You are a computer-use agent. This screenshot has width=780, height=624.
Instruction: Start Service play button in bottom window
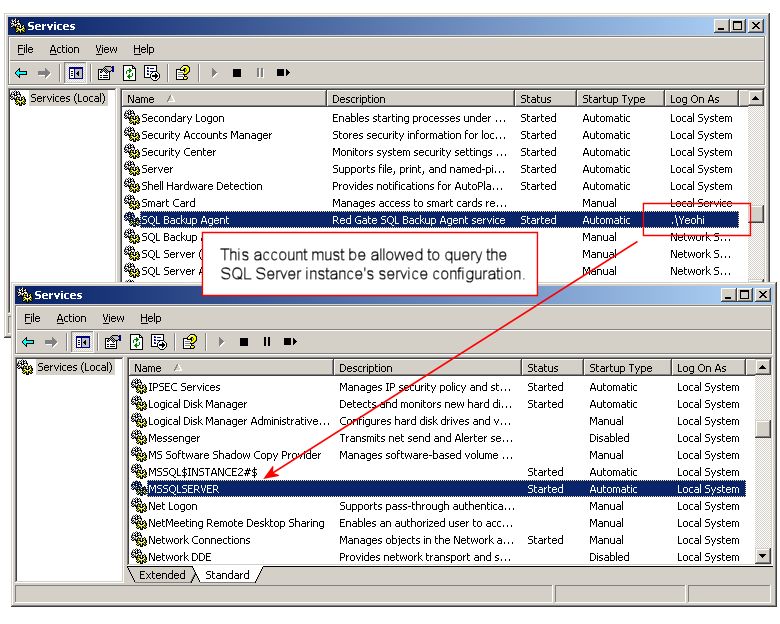click(x=221, y=342)
